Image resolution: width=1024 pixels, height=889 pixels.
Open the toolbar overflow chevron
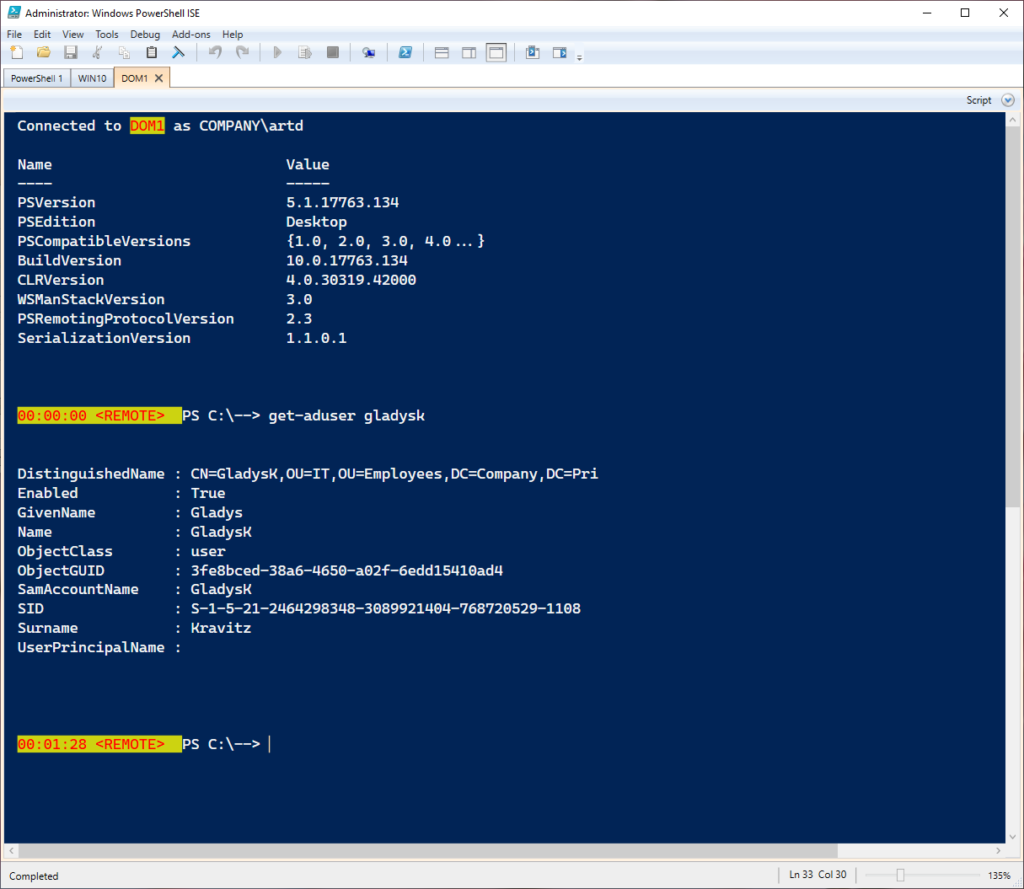pyautogui.click(x=578, y=57)
